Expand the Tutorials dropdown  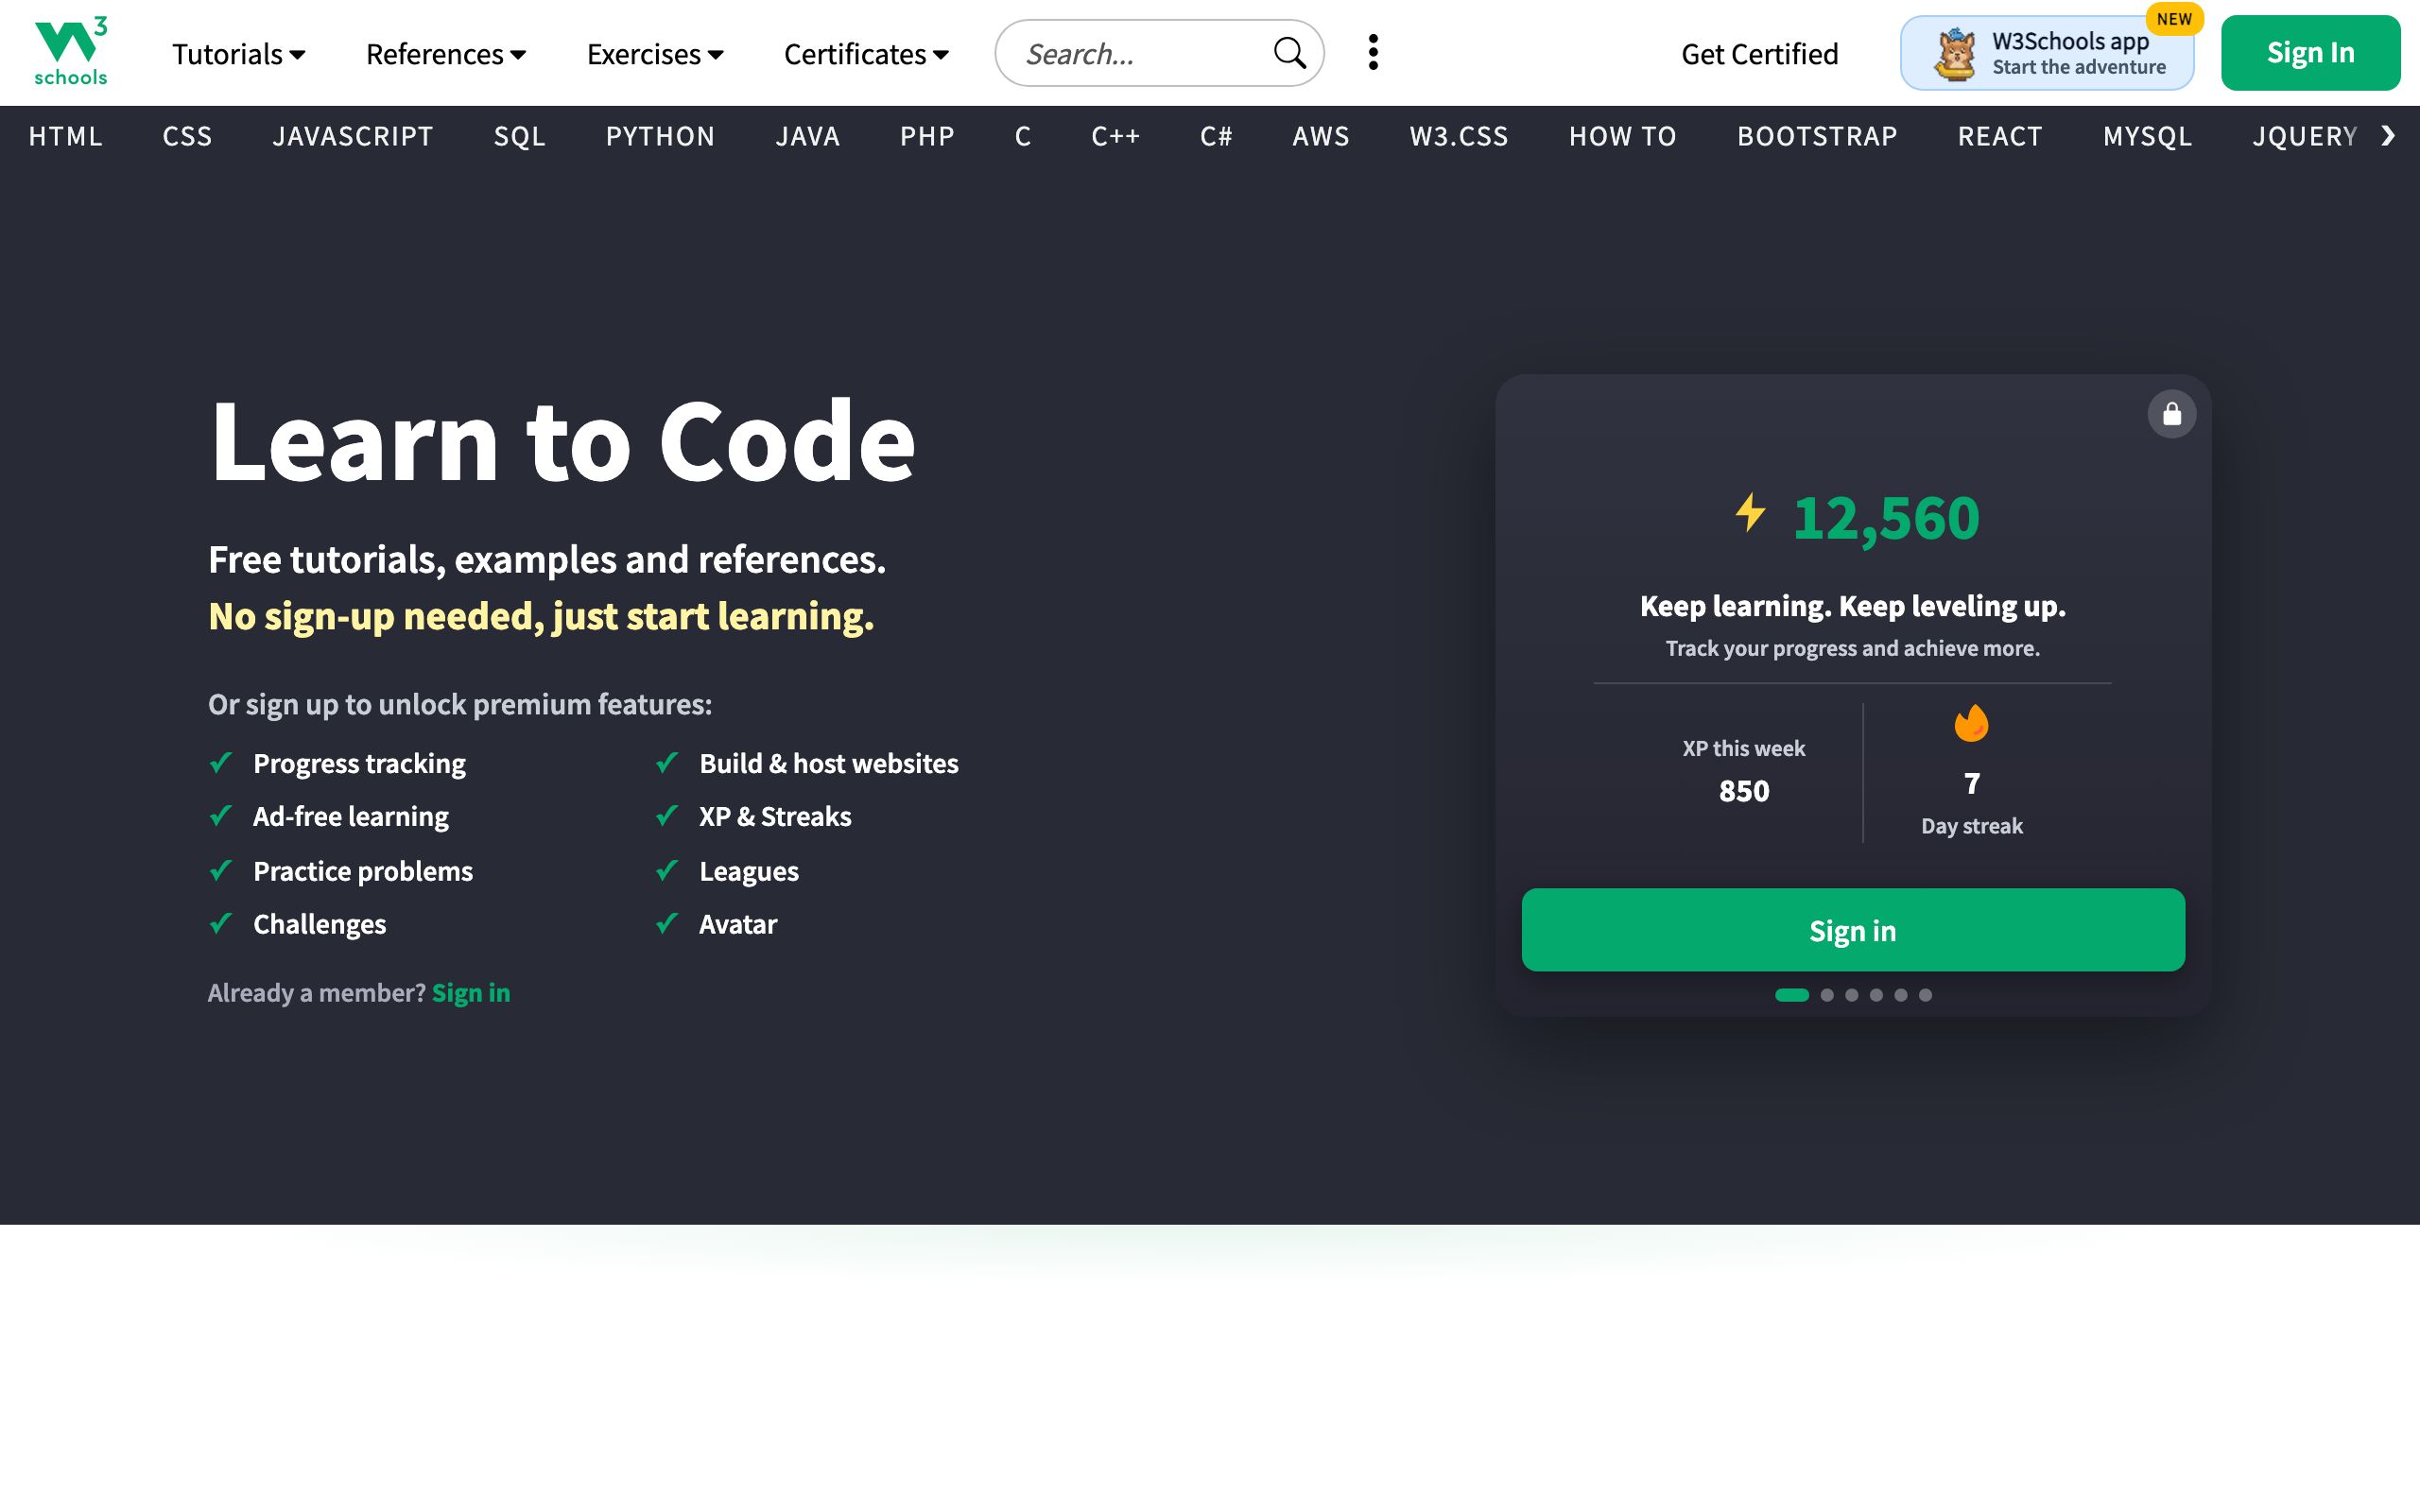click(x=239, y=54)
